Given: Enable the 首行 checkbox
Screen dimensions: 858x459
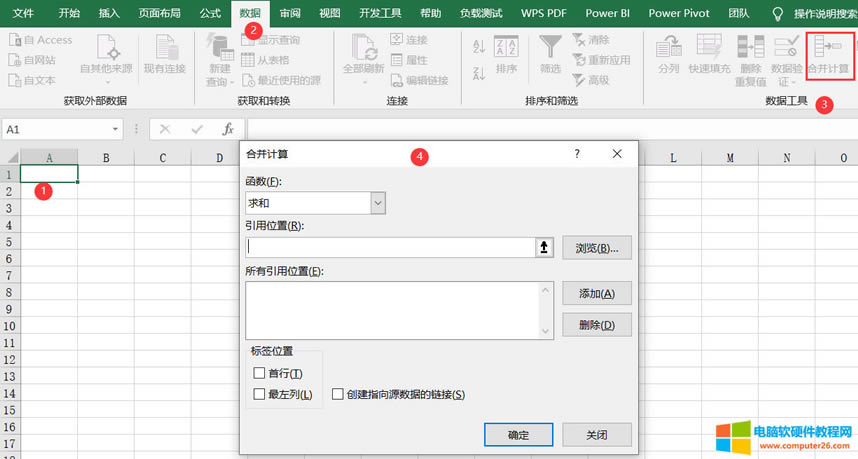Looking at the screenshot, I should (x=260, y=373).
